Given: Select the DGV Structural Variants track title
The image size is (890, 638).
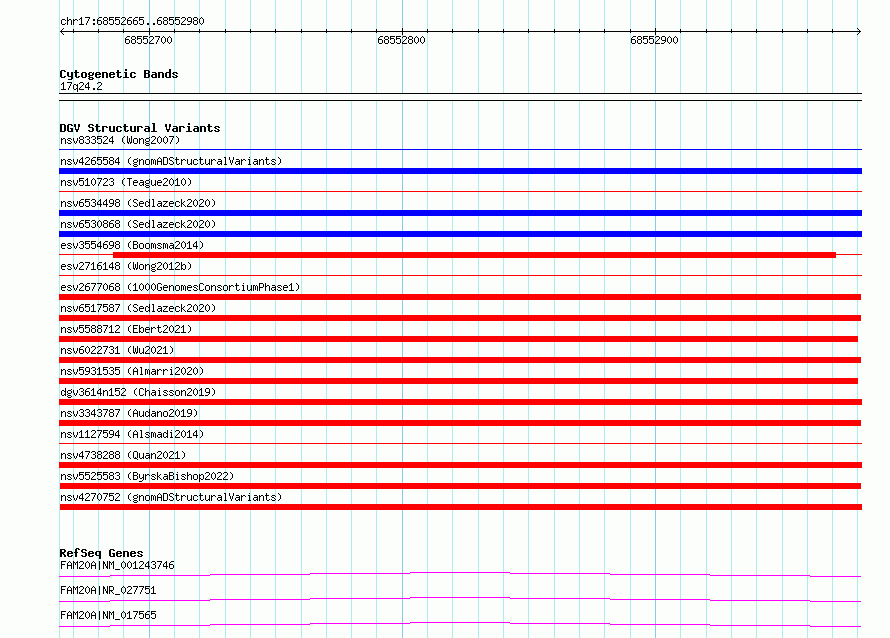Looking at the screenshot, I should click(x=140, y=128).
